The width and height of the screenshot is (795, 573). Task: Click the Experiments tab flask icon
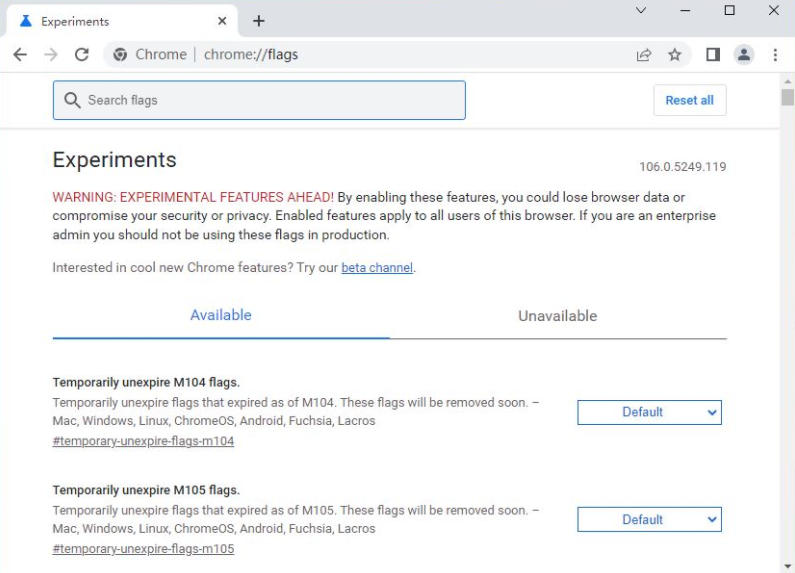coord(25,21)
